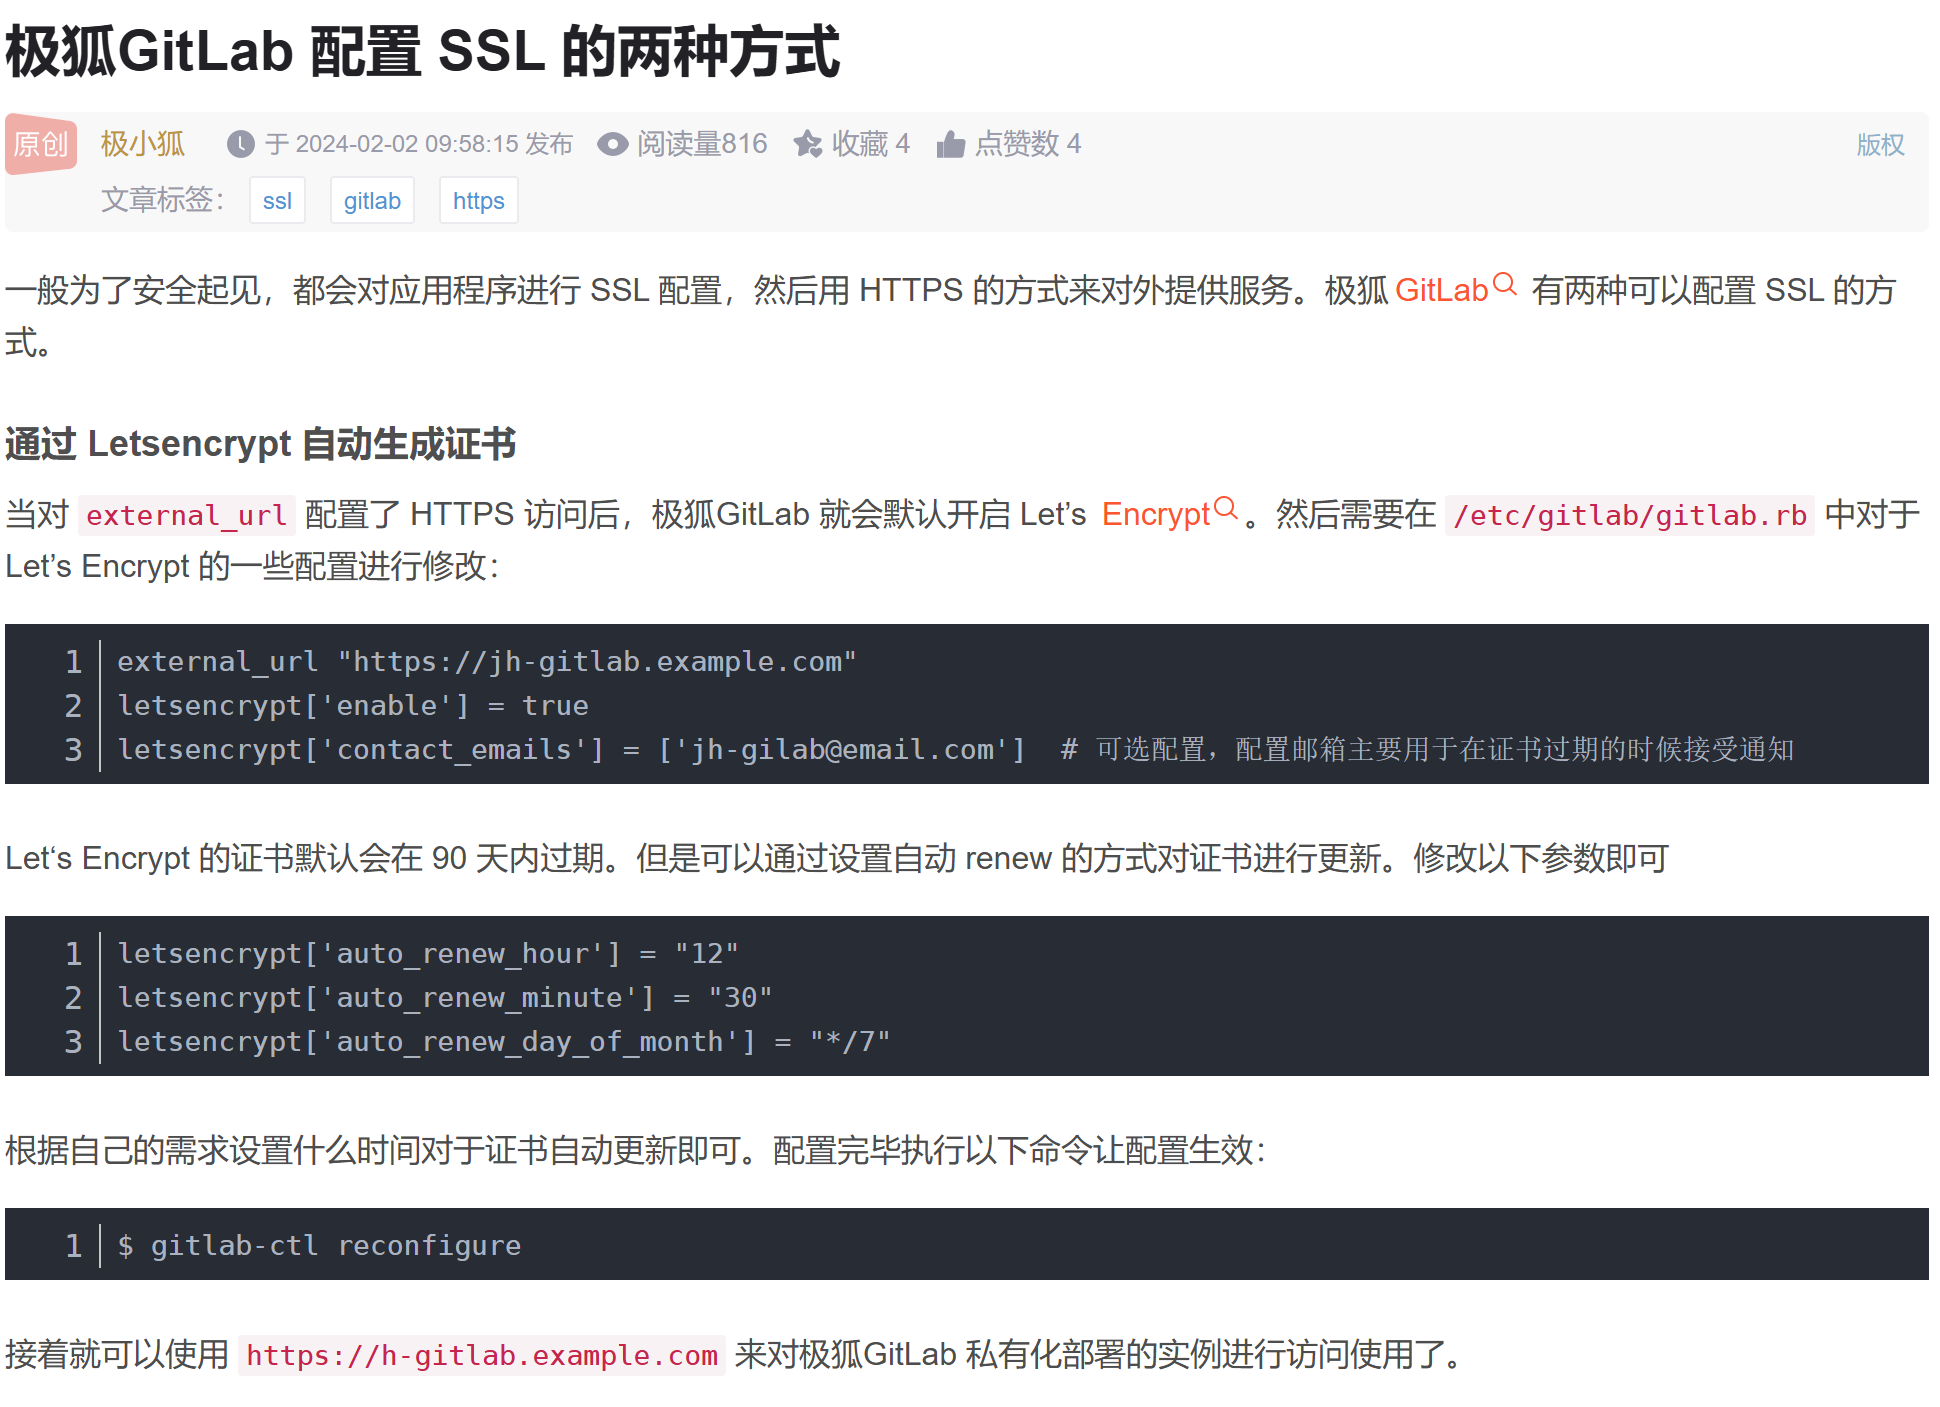Click the orange Encrypt keyword link
1940x1407 pixels.
(x=1155, y=514)
